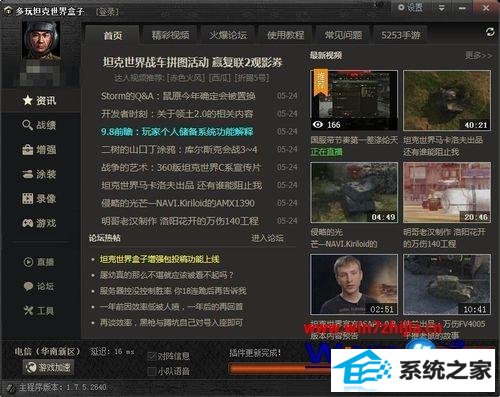Expand the dropdown menu arrow in title bar
Viewport: 500px width, 397px height.
(441, 8)
